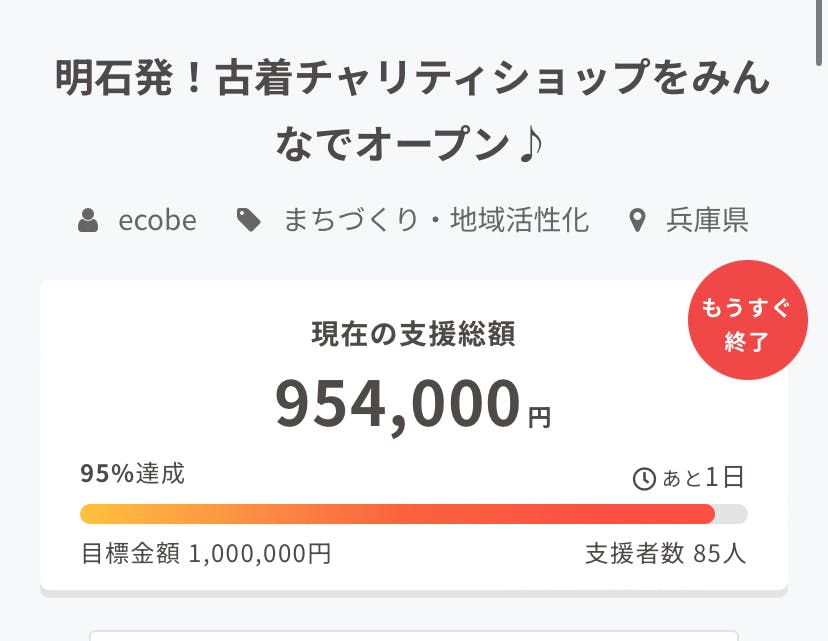Click the location pin icon

(x=637, y=219)
